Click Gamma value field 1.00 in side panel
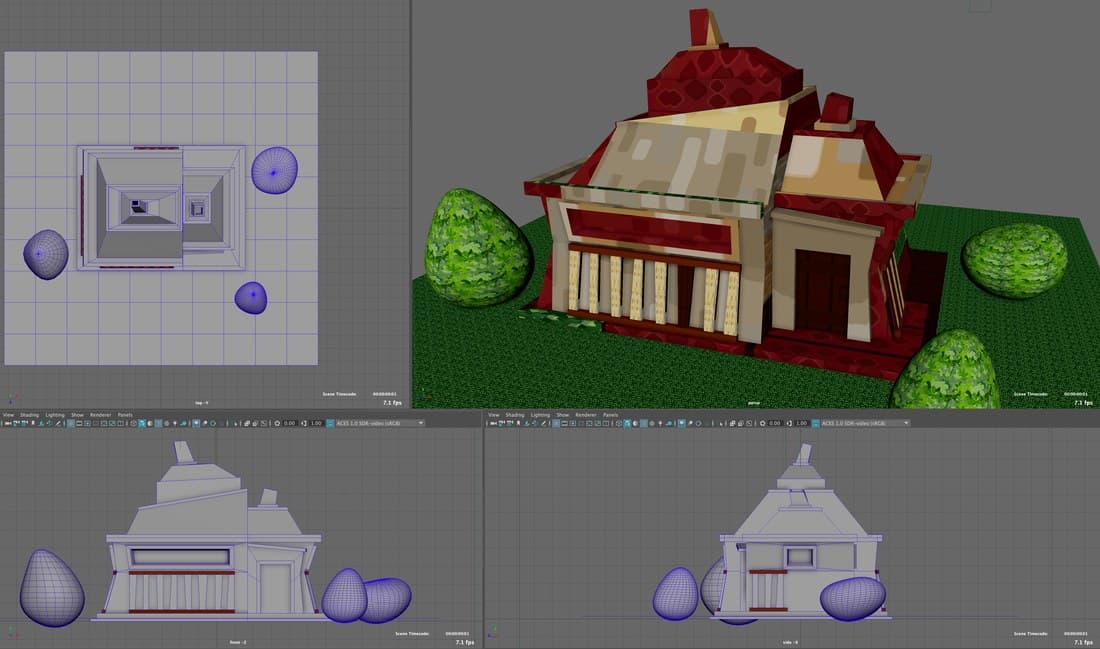The width and height of the screenshot is (1100, 649). [802, 423]
